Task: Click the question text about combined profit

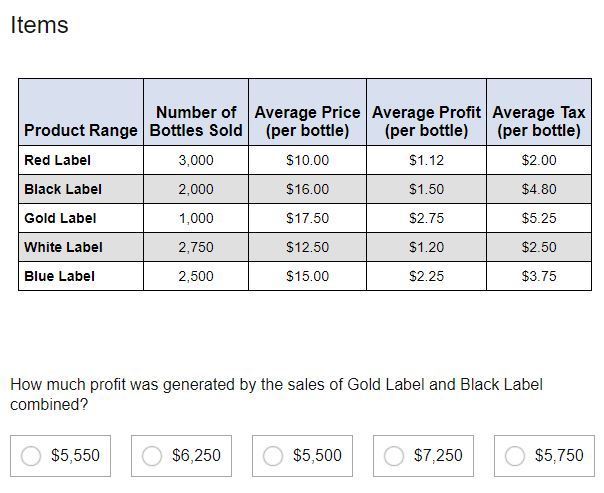Action: [x=276, y=394]
